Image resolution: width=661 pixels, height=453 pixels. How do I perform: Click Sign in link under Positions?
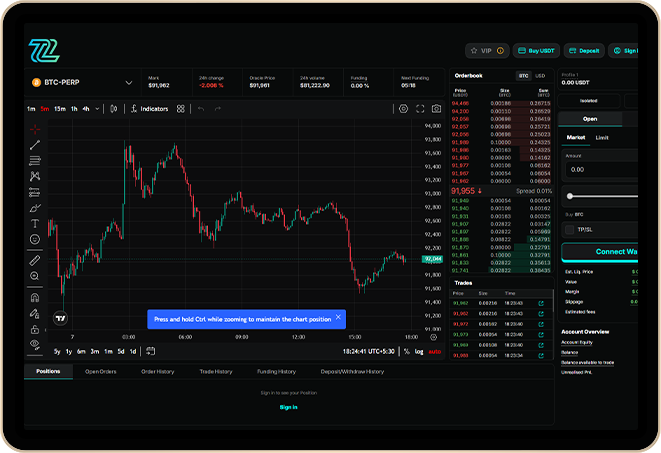pos(289,407)
